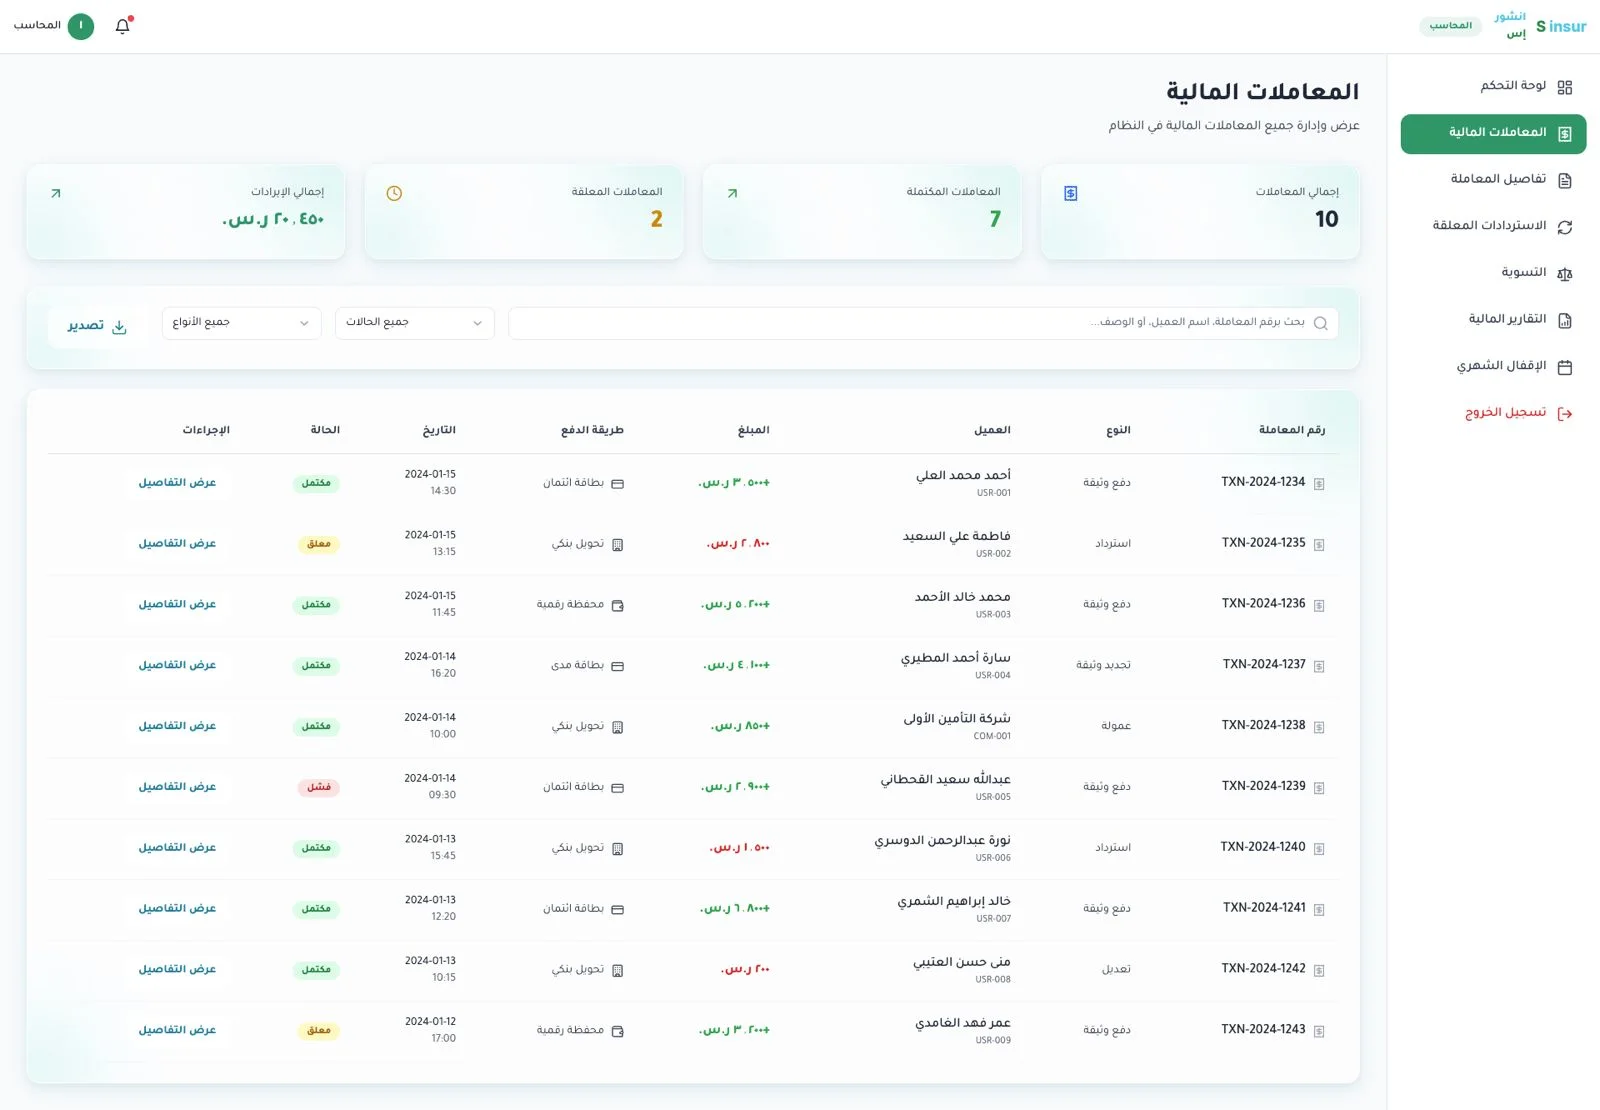The width and height of the screenshot is (1600, 1110).
Task: Click the download icon on export button
Action: pos(119,327)
